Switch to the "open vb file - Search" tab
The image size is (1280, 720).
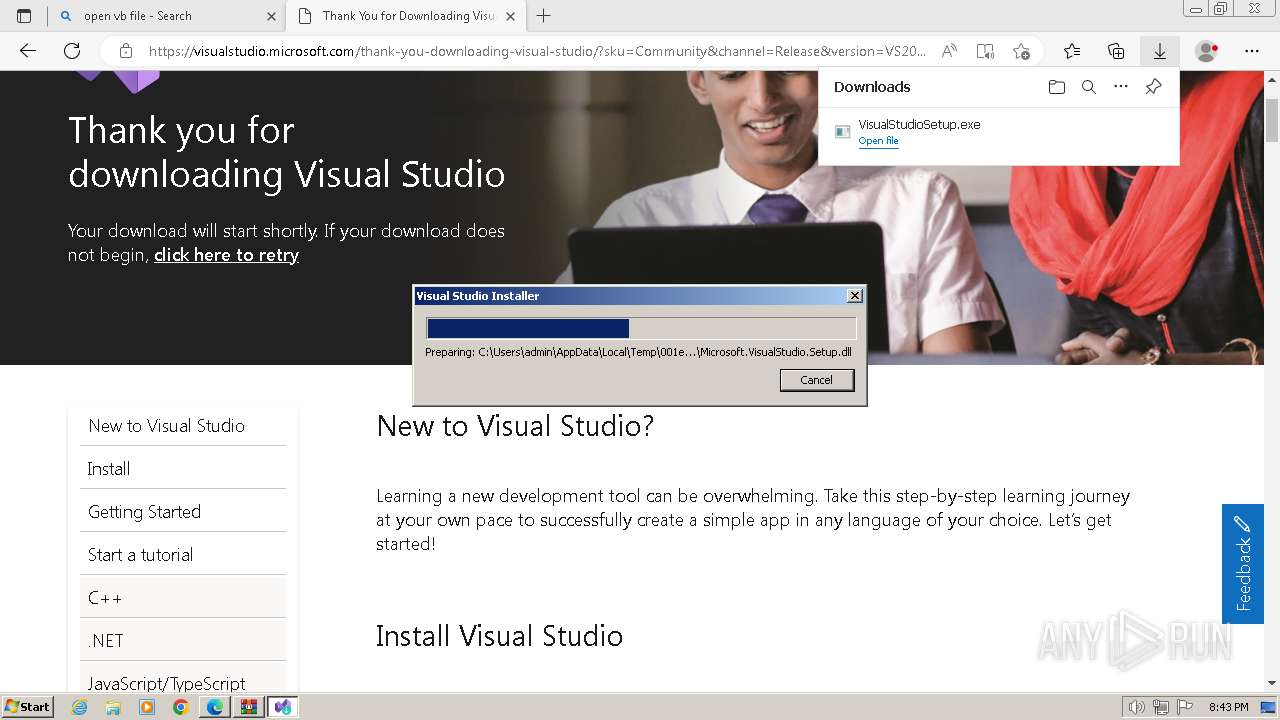(x=166, y=16)
